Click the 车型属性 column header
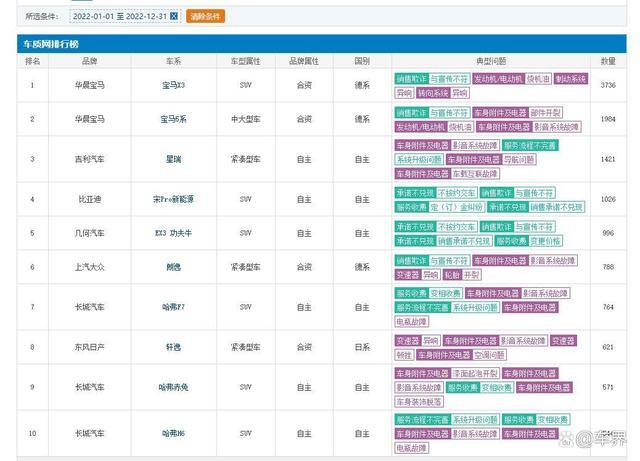 pos(245,61)
